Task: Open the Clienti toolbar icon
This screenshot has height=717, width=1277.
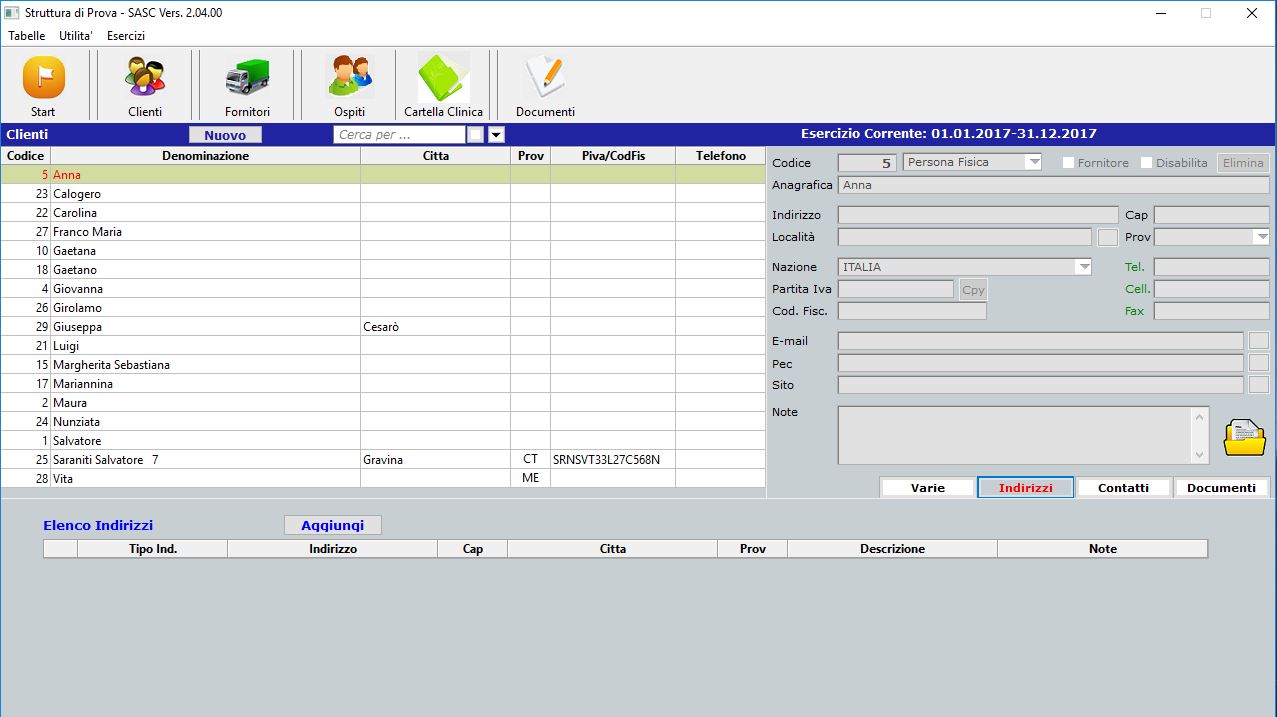Action: tap(145, 78)
